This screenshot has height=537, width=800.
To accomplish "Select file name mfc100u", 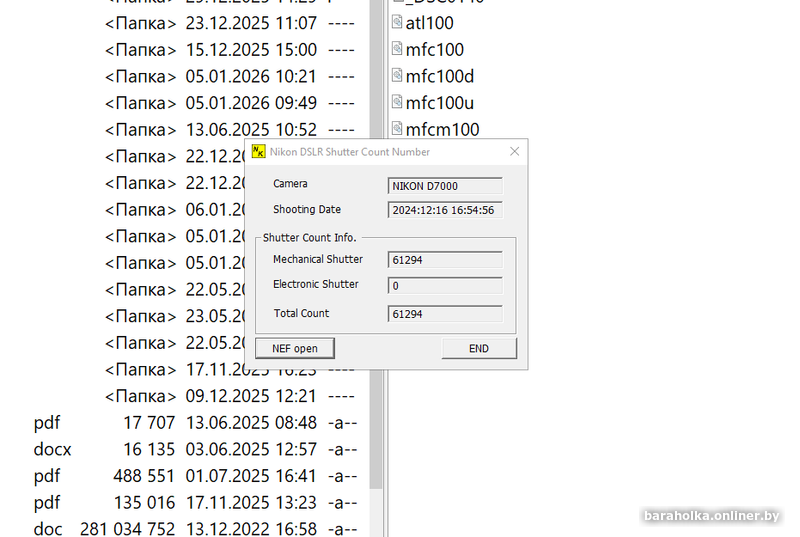I will (440, 103).
